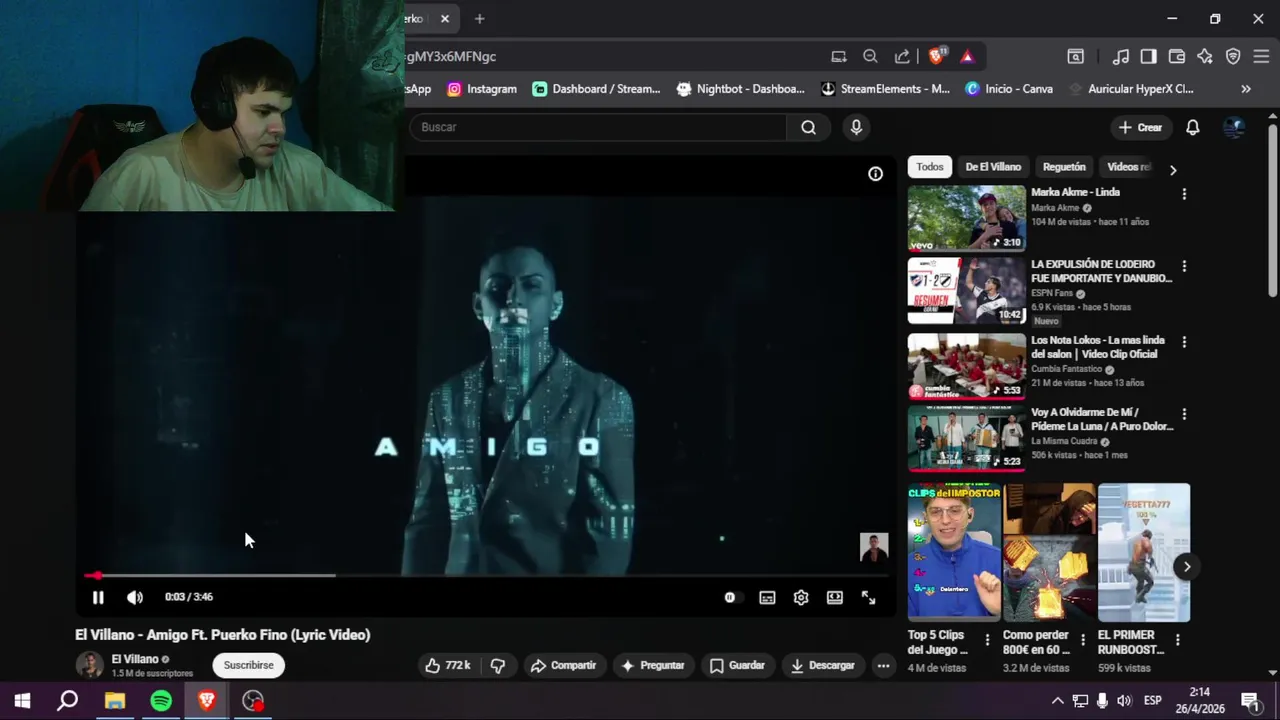Toggle browser sidebar panel
Viewport: 1280px width, 720px height.
[1148, 56]
